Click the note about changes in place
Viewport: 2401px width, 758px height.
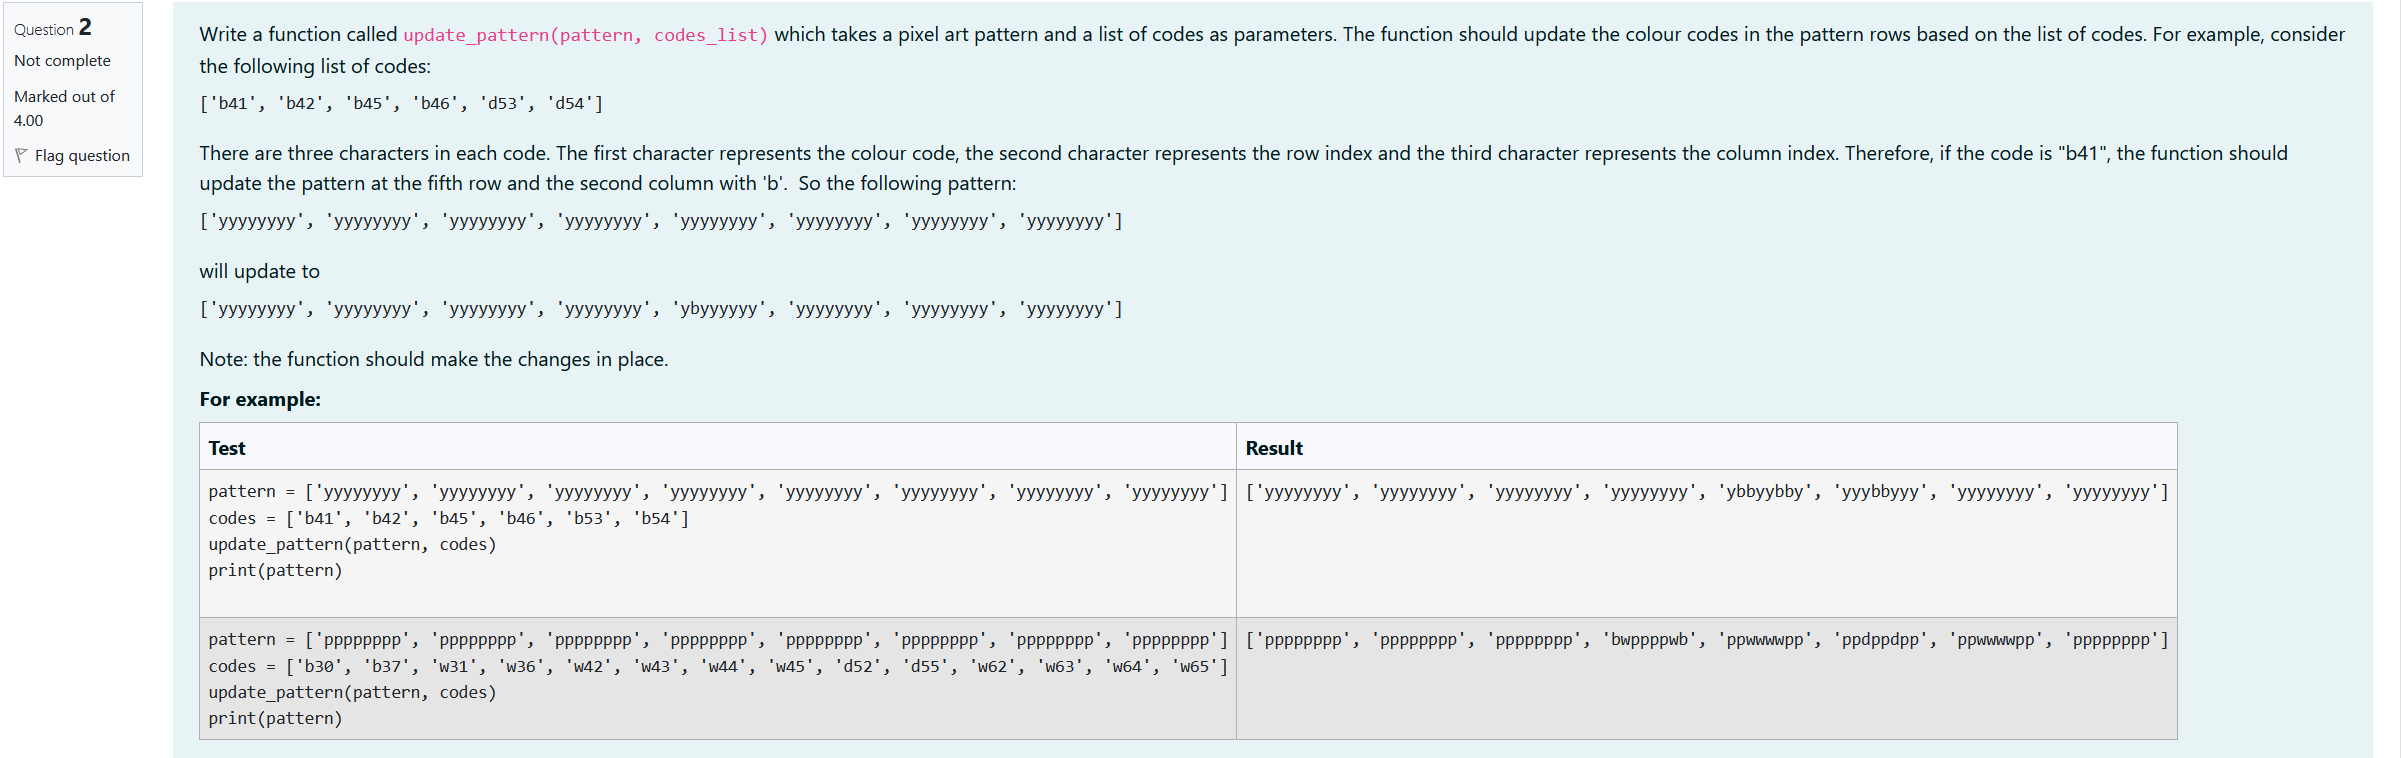coord(434,359)
